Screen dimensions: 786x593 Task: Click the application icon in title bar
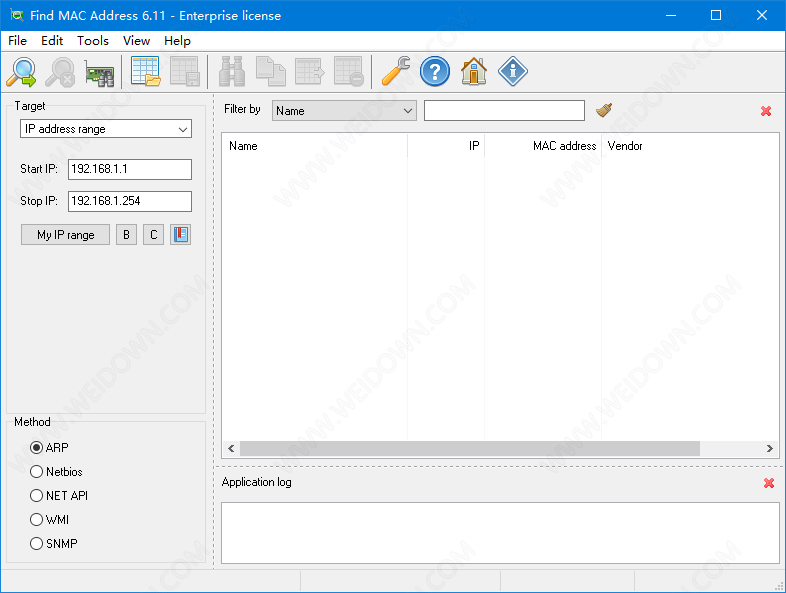(17, 16)
